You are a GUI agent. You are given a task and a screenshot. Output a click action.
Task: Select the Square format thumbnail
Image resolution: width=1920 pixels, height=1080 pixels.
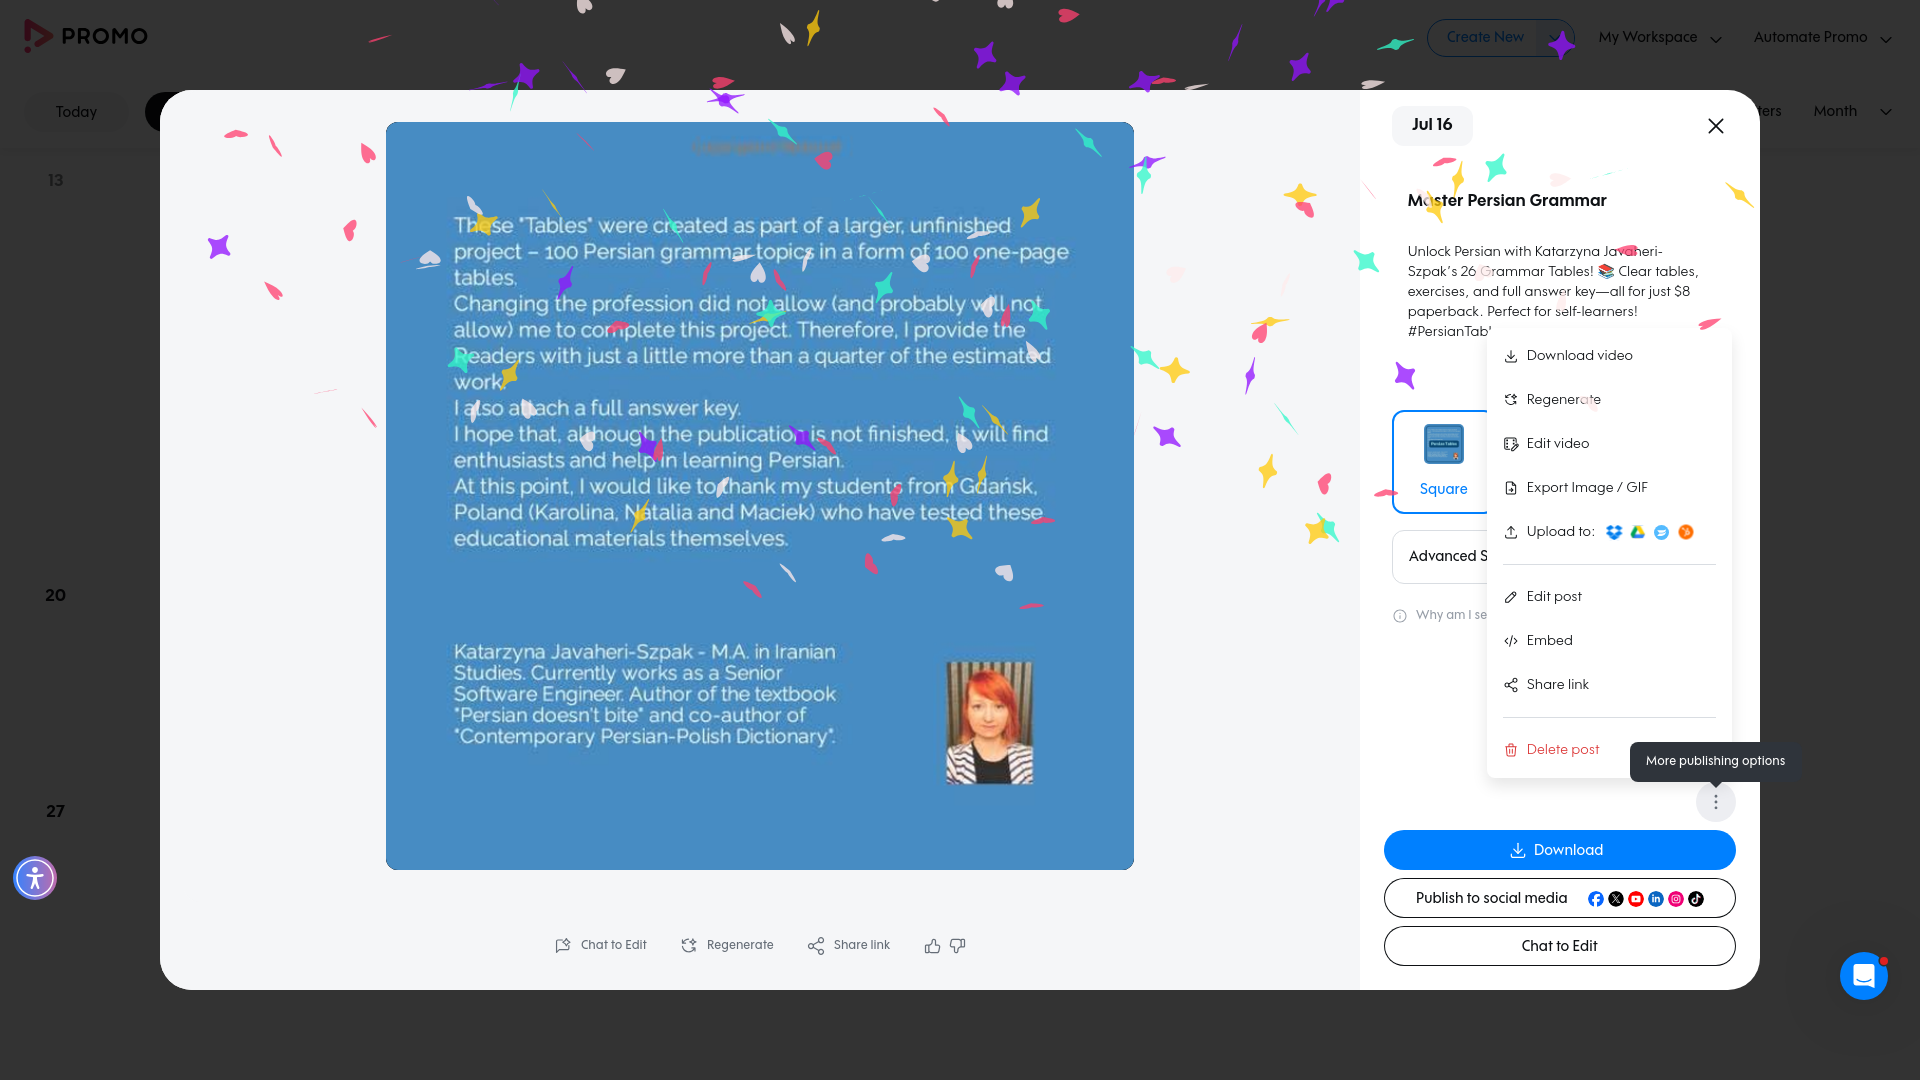click(1443, 462)
